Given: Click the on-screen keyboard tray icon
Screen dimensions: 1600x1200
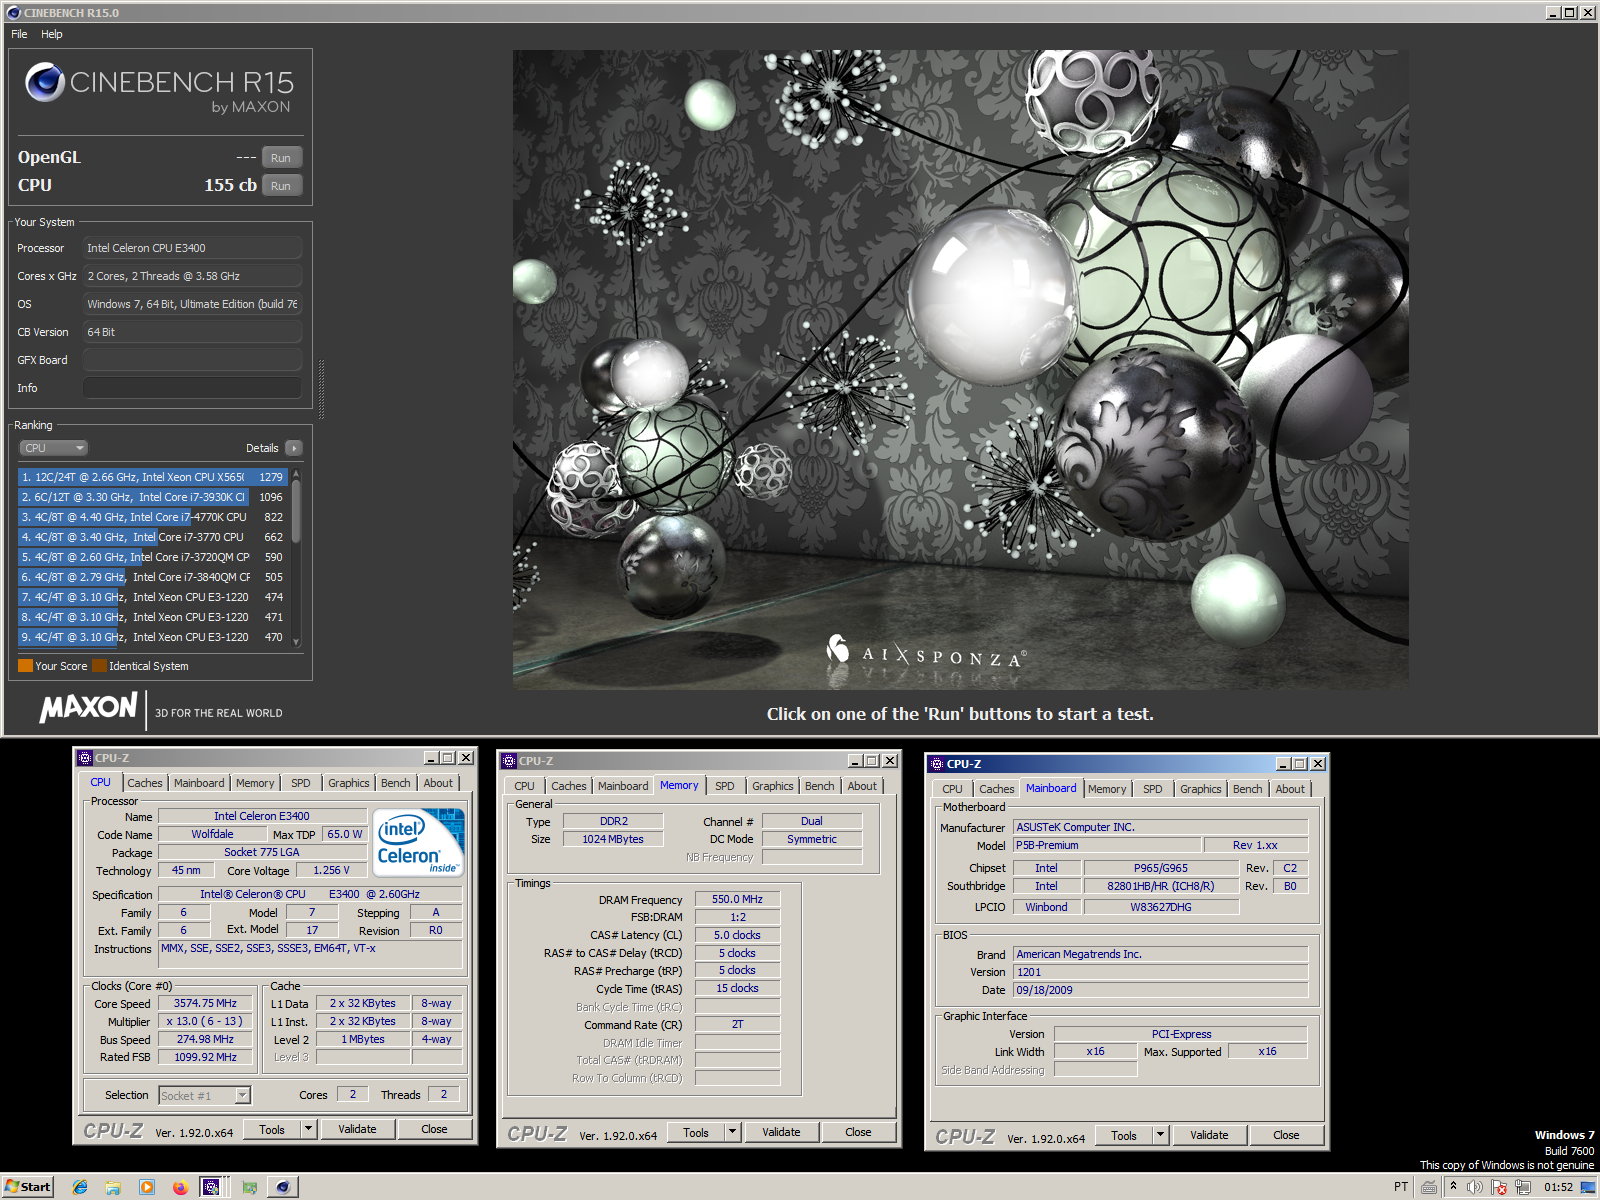Looking at the screenshot, I should (1429, 1187).
